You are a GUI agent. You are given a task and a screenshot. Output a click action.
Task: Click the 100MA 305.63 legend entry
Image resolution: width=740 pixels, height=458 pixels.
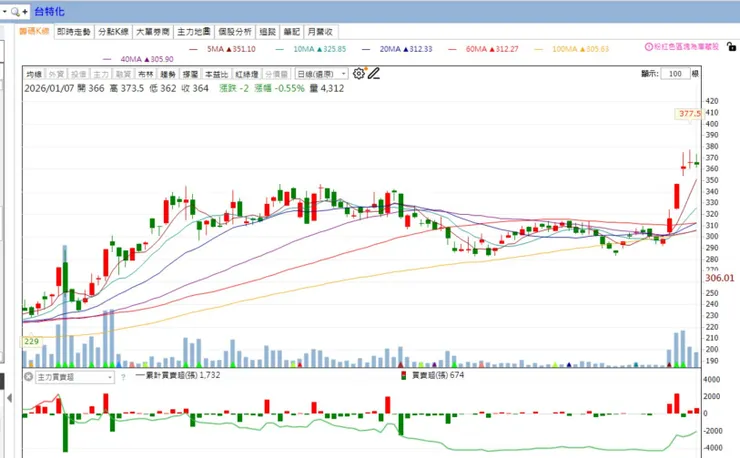pyautogui.click(x=572, y=49)
